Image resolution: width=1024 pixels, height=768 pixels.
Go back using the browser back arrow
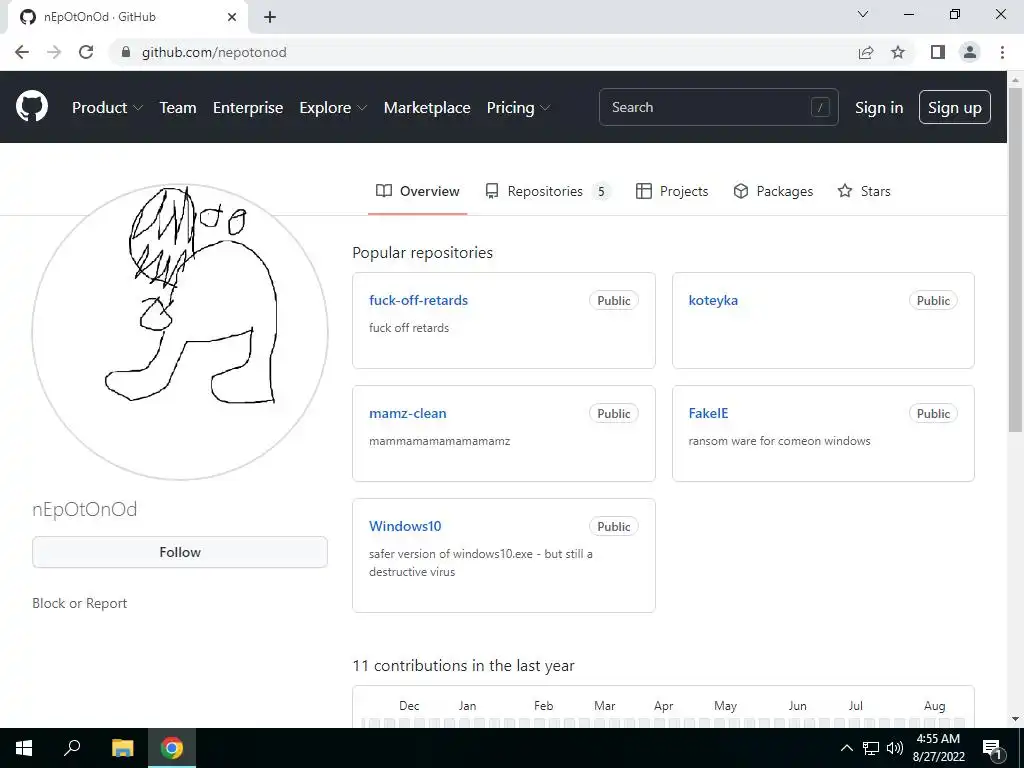(22, 52)
